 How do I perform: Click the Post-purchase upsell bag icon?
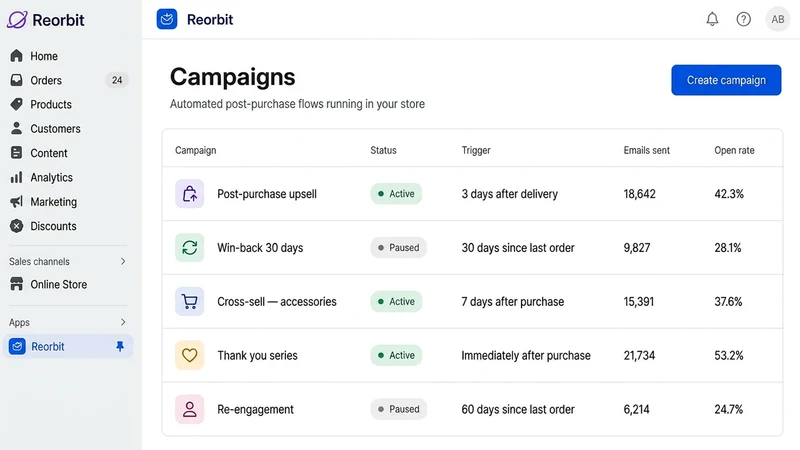coord(189,194)
